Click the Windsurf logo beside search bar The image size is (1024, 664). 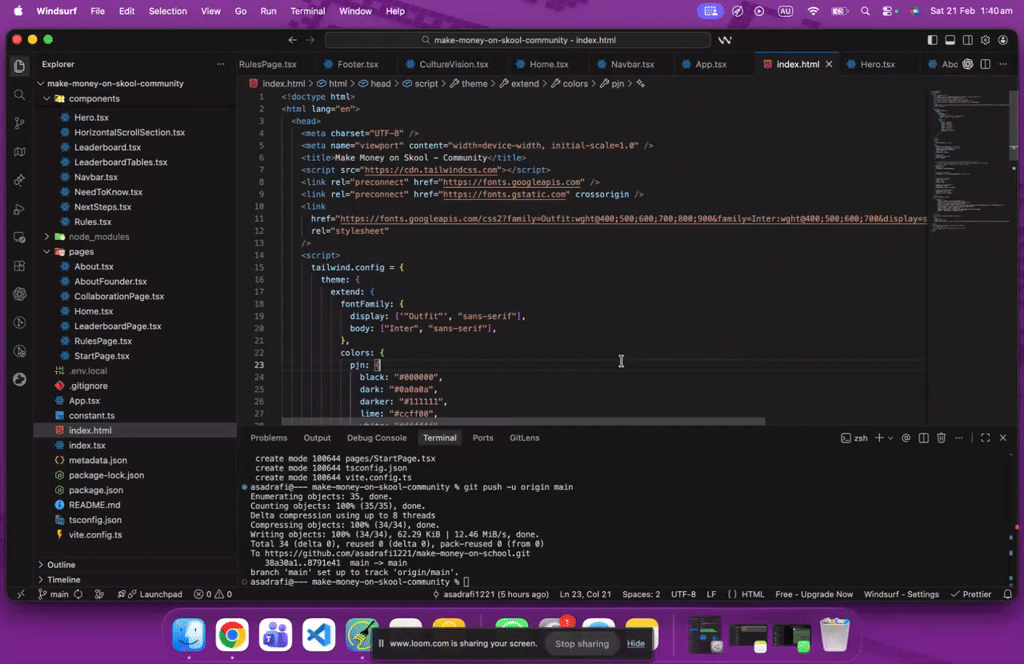coord(725,40)
